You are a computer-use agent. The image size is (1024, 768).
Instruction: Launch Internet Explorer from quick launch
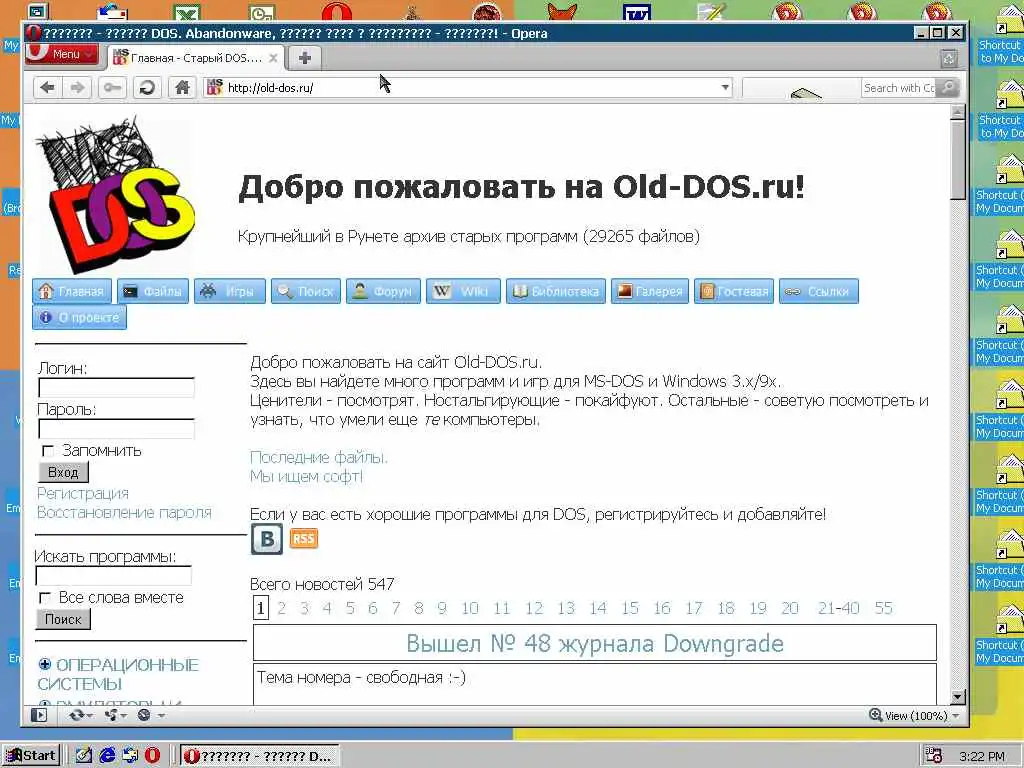click(x=106, y=756)
